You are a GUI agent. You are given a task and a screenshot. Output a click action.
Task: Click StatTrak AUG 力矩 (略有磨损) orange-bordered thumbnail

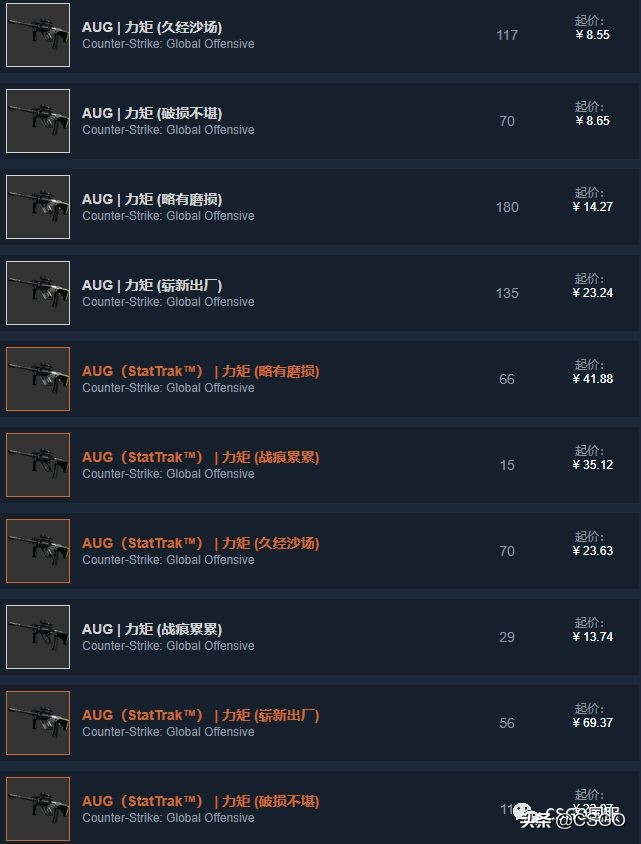click(38, 379)
